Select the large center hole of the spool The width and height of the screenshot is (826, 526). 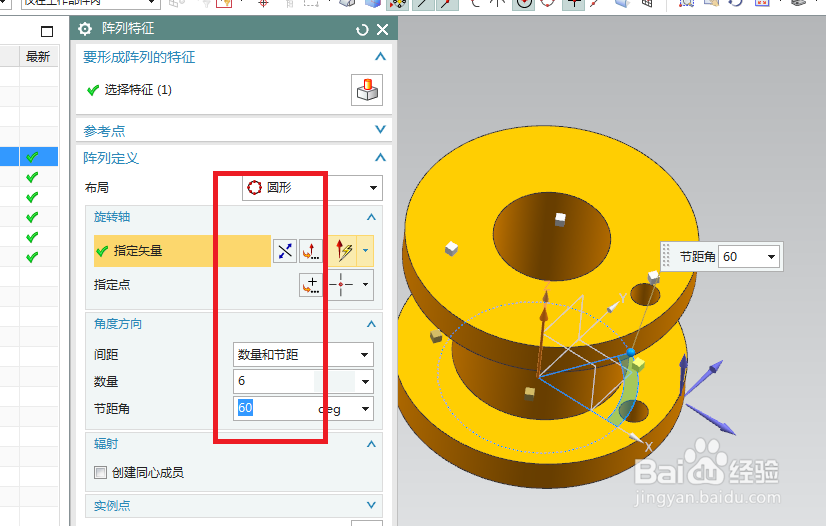(x=552, y=236)
